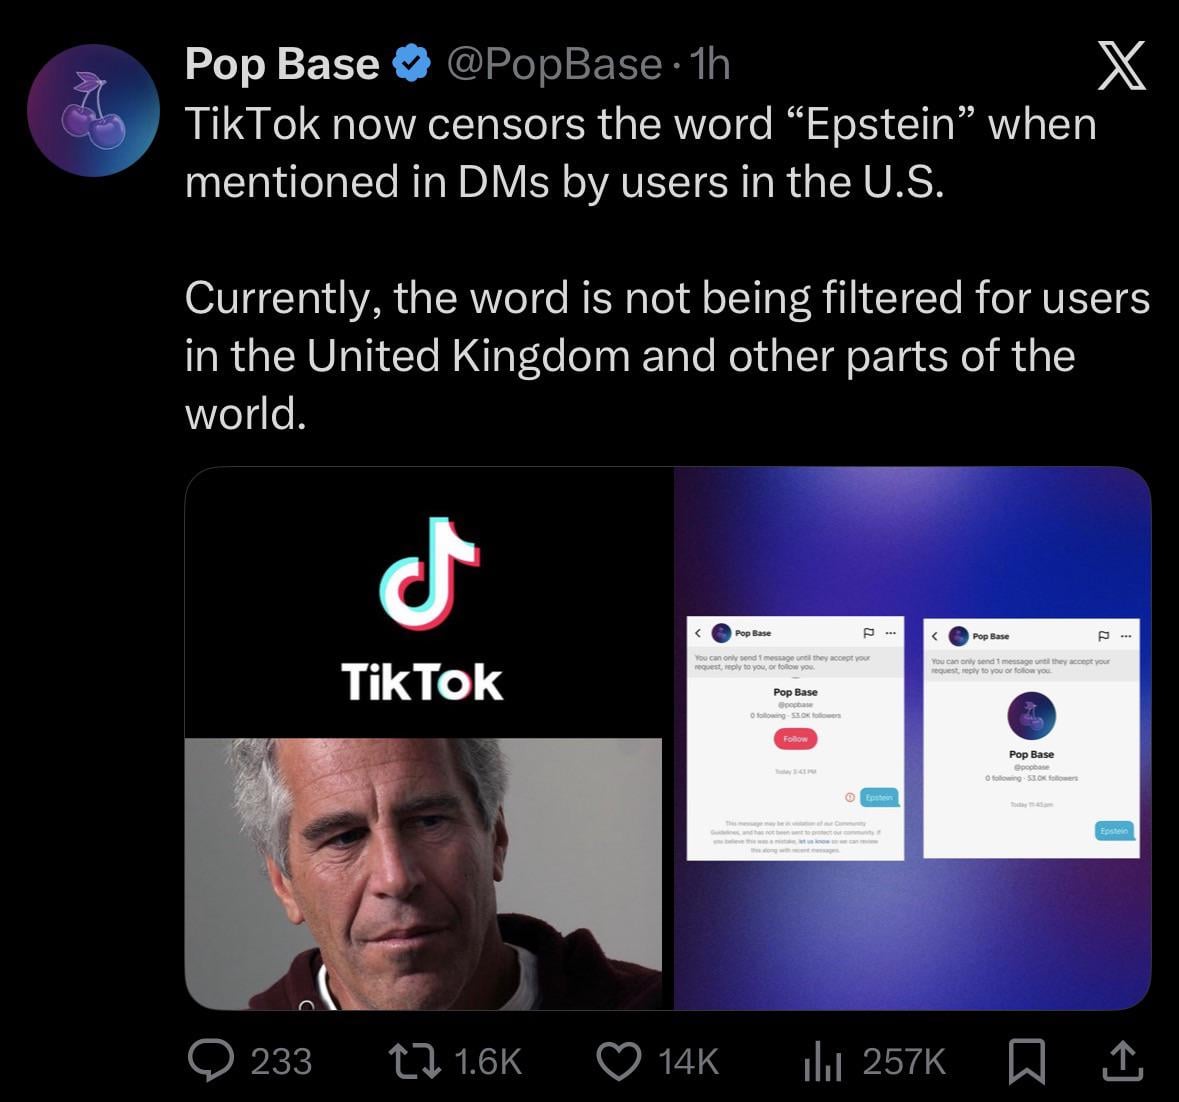Open the 1h timestamp link

point(709,64)
